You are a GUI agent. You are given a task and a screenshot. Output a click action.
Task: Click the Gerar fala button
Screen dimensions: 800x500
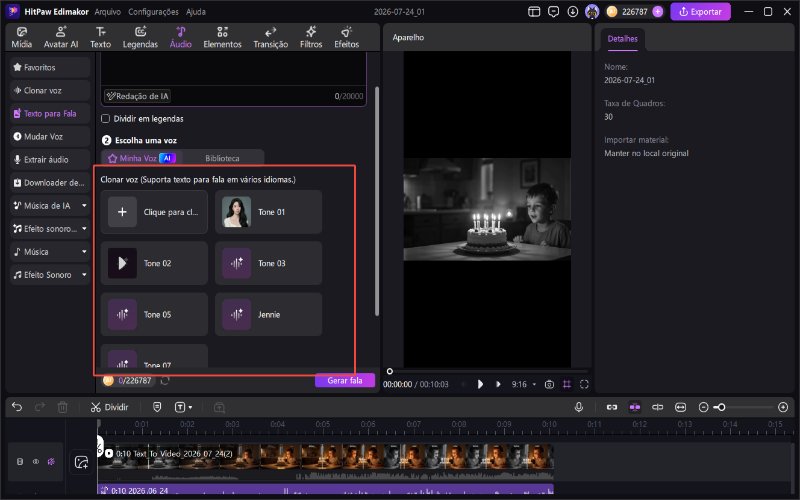click(x=345, y=381)
